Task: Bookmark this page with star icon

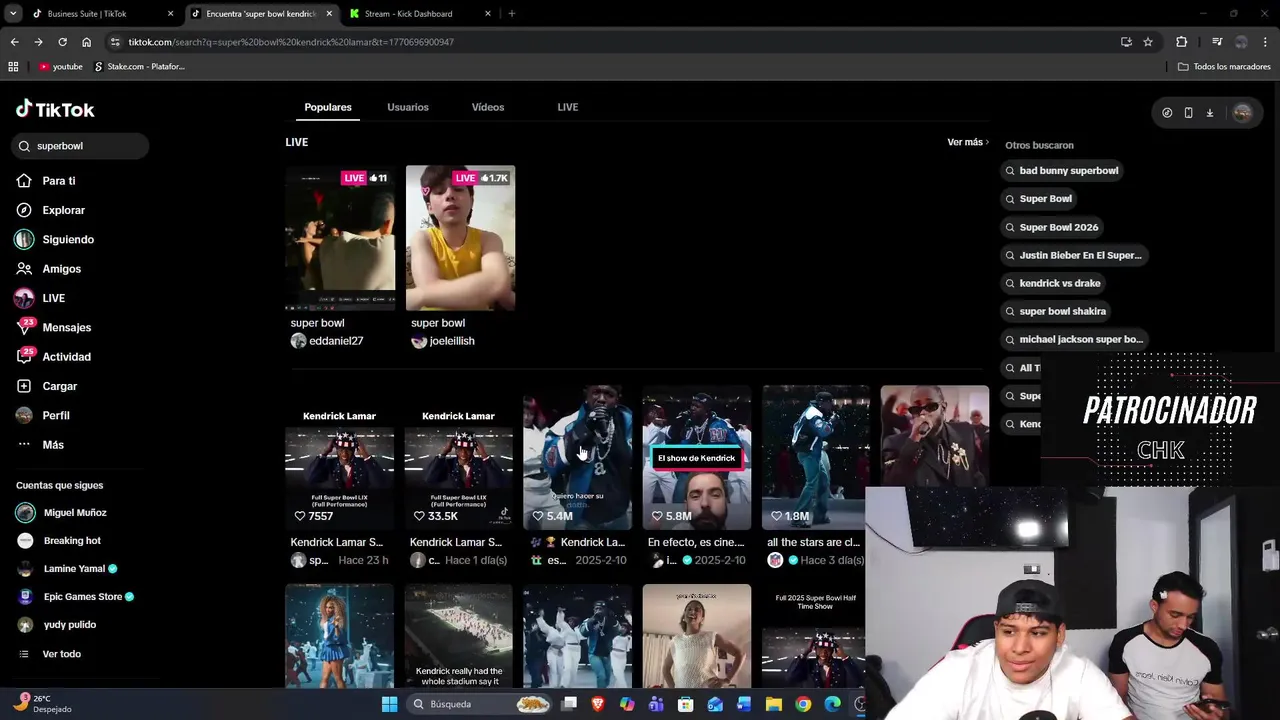Action: [x=1148, y=42]
